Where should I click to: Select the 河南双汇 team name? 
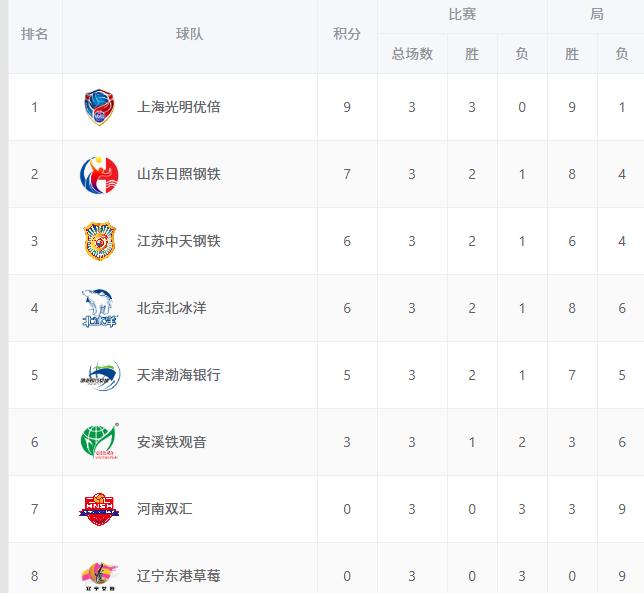tap(164, 509)
